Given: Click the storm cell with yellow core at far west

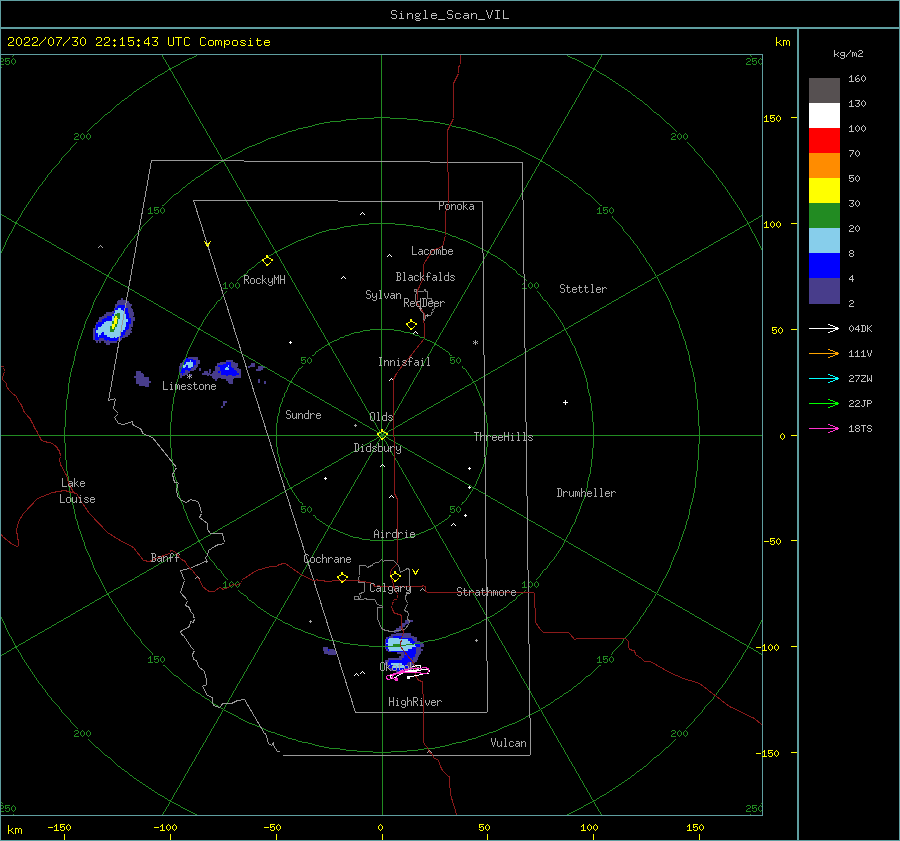Looking at the screenshot, I should (114, 322).
